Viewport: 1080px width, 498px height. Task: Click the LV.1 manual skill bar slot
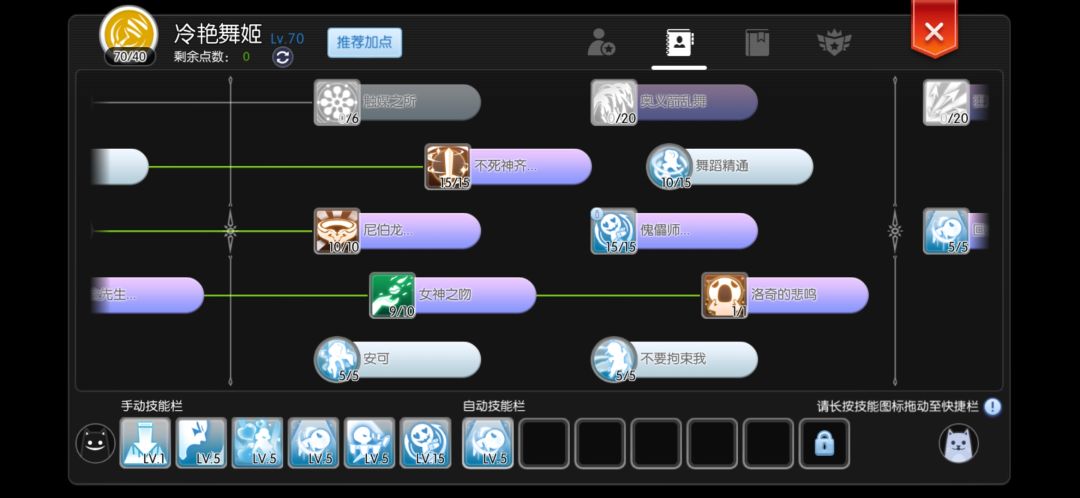[145, 444]
